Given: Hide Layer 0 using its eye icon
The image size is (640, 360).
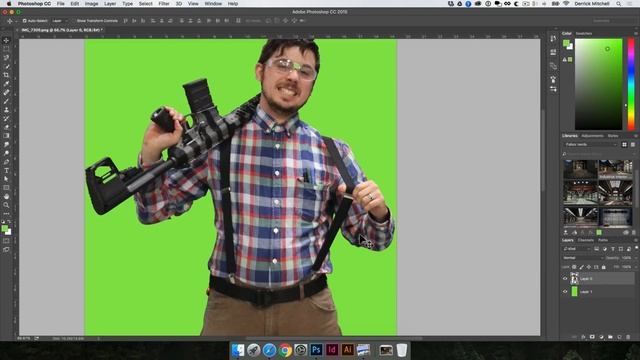Looking at the screenshot, I should point(565,279).
